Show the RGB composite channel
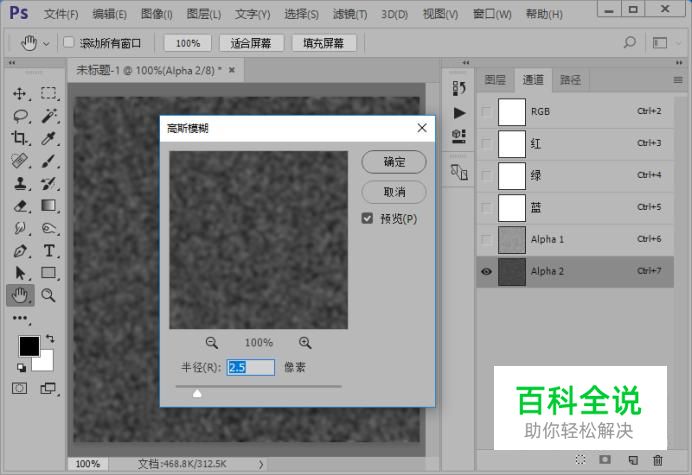 (486, 112)
